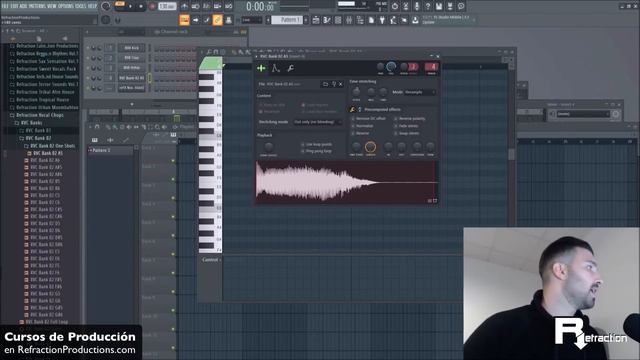Image resolution: width=640 pixels, height=360 pixels.
Task: Select Pattern 1 in the playlist picker
Action: point(110,150)
